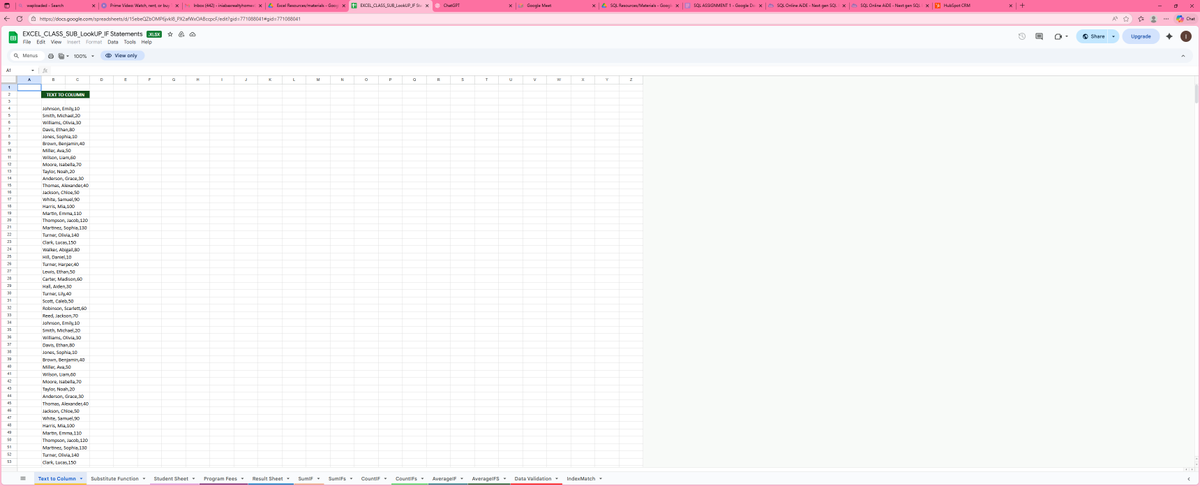Open the File menu
This screenshot has height=486, width=1200.
(27, 42)
